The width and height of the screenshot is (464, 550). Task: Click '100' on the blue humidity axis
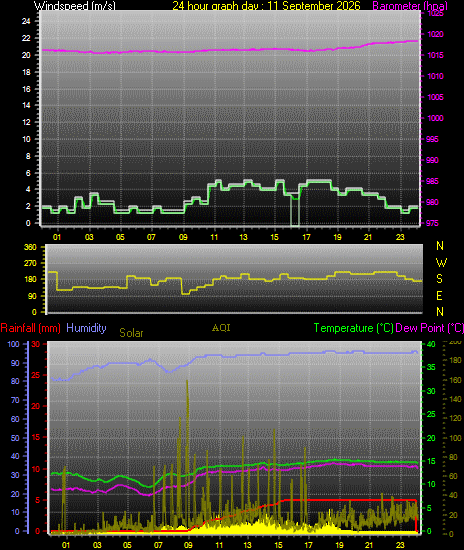pos(13,344)
